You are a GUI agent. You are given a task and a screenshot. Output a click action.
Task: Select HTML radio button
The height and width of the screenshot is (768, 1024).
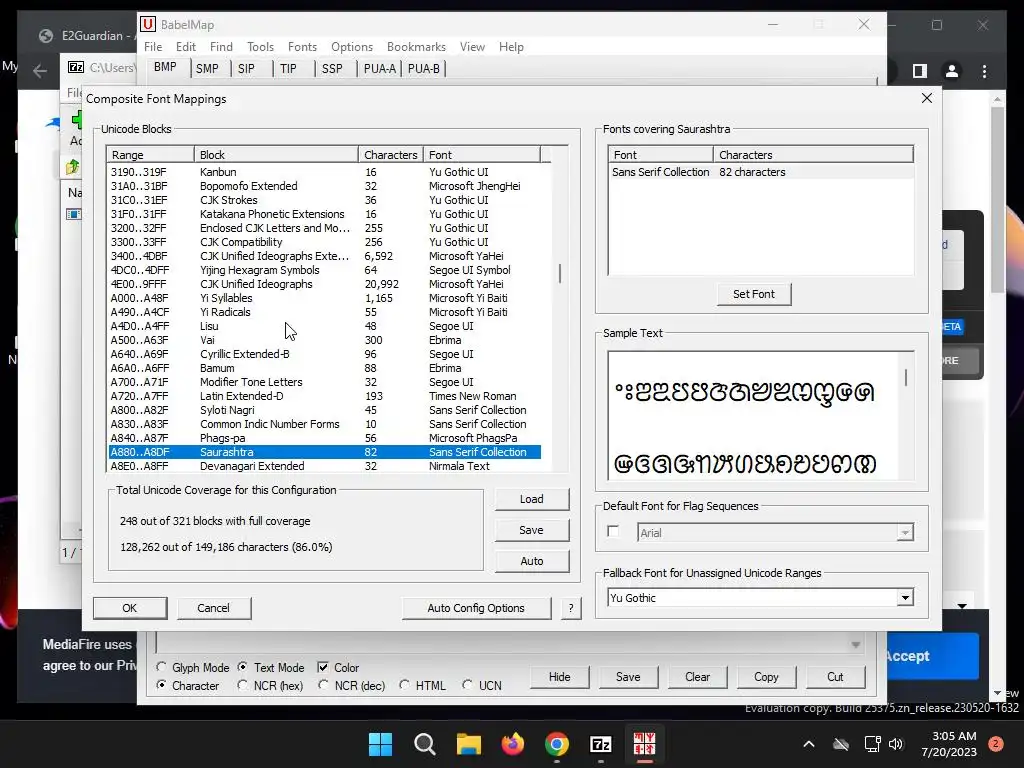(x=404, y=685)
